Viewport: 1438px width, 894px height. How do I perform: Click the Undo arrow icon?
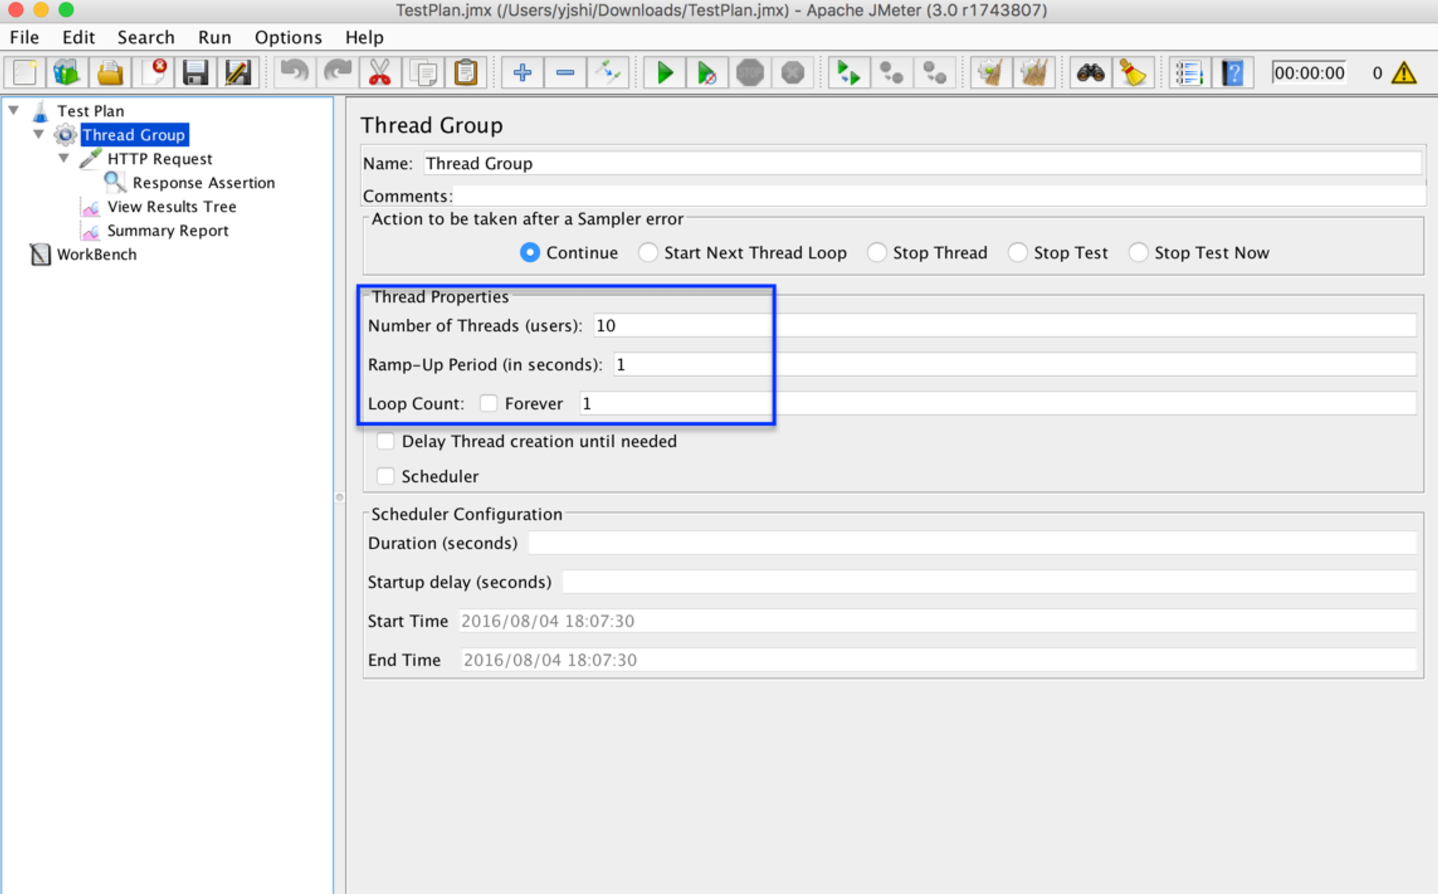[294, 73]
